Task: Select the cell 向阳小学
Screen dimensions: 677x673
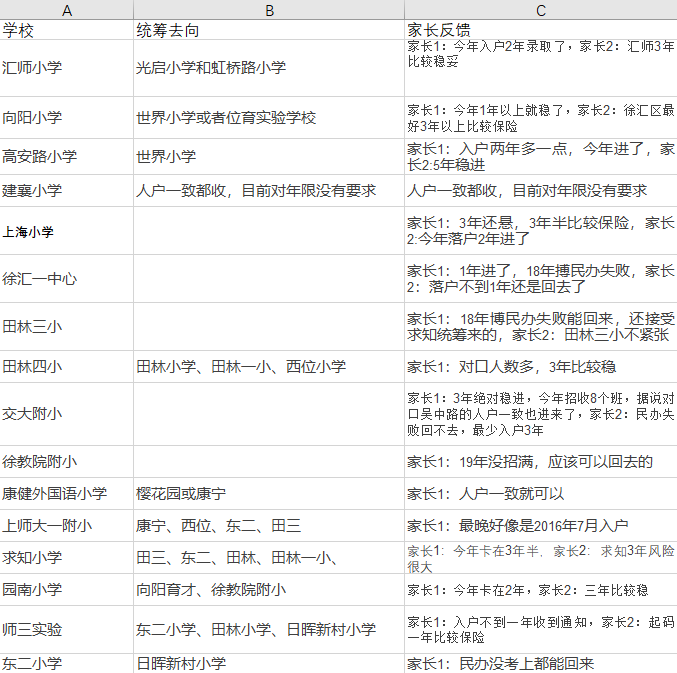Action: click(x=66, y=118)
